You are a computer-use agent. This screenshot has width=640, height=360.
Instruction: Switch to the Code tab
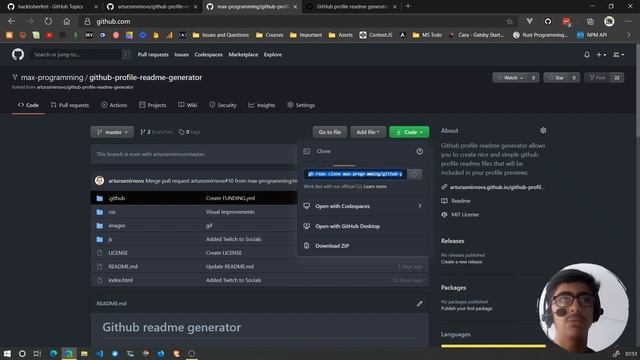click(28, 105)
